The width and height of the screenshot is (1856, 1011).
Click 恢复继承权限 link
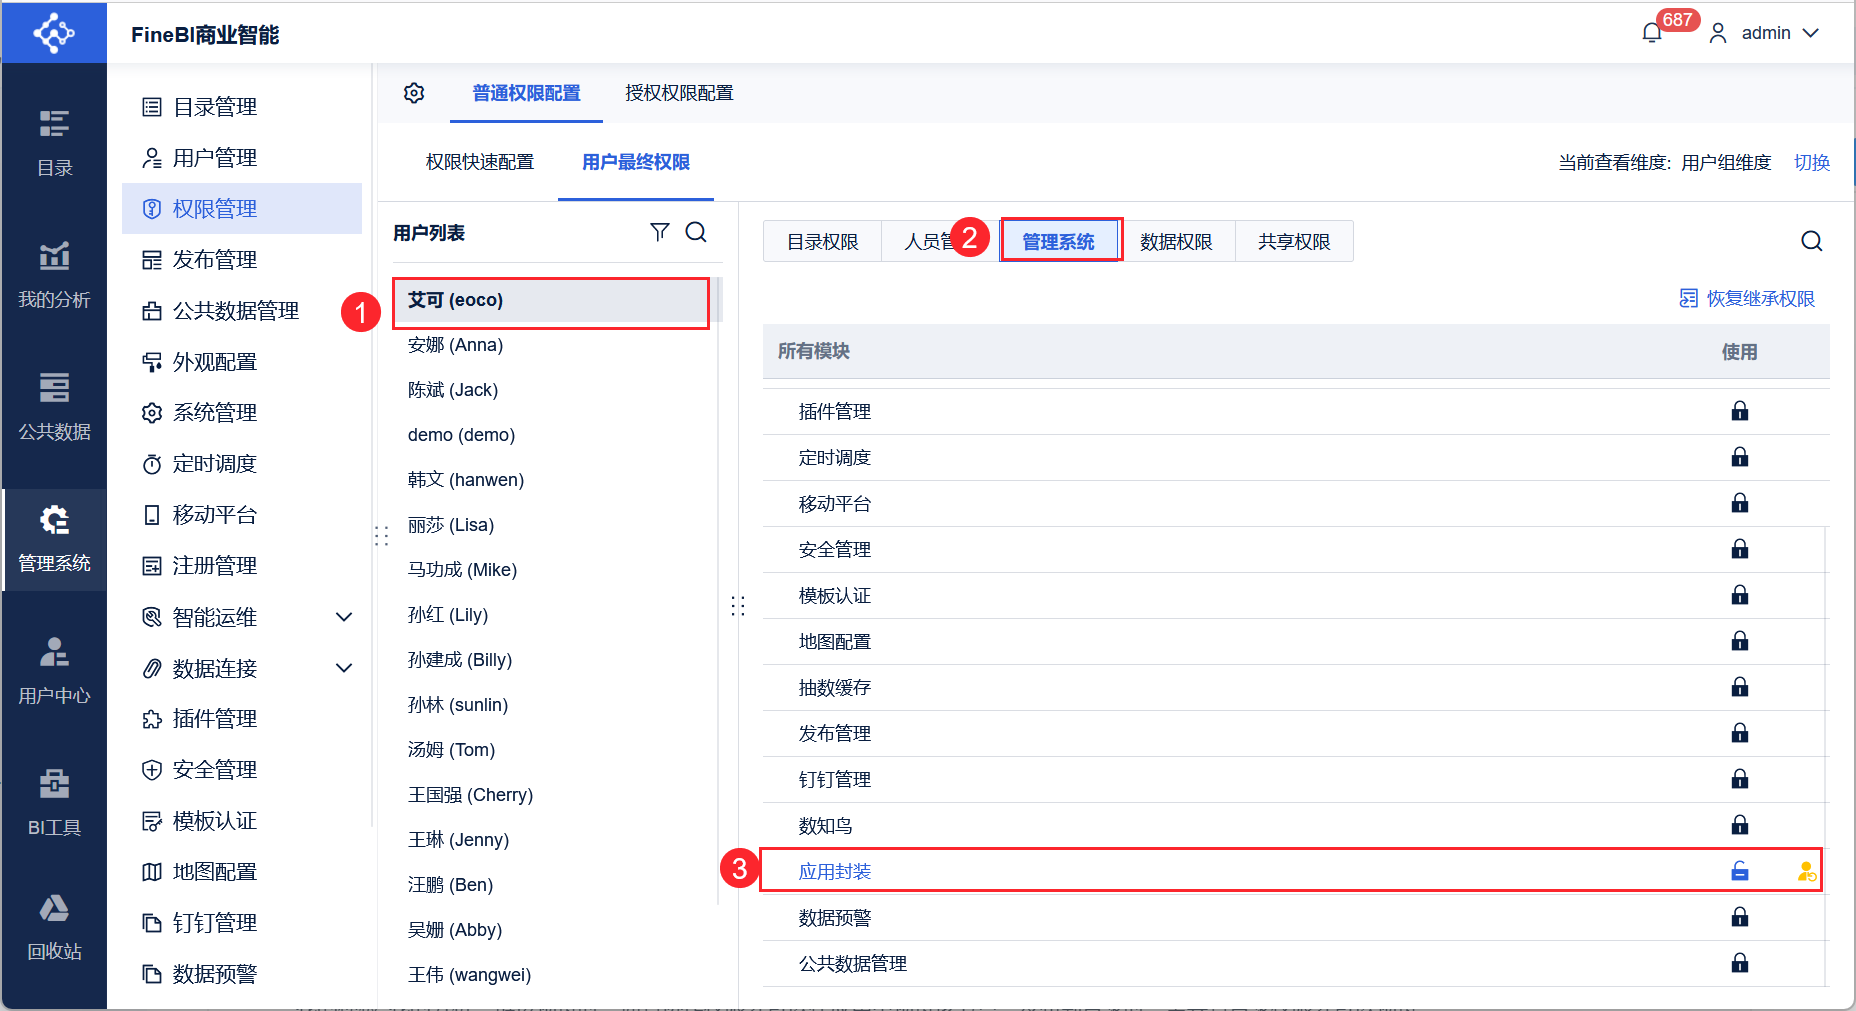pyautogui.click(x=1747, y=298)
